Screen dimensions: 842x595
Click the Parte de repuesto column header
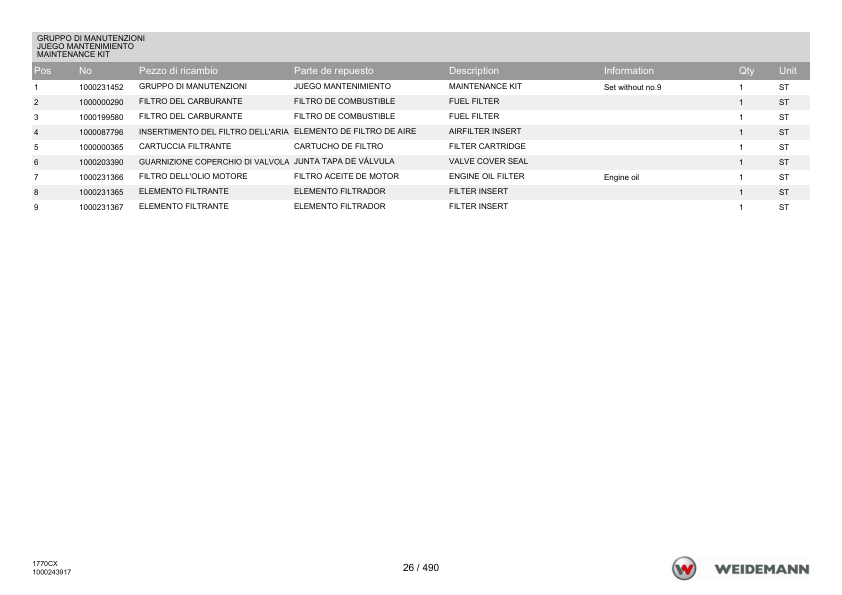tap(333, 70)
